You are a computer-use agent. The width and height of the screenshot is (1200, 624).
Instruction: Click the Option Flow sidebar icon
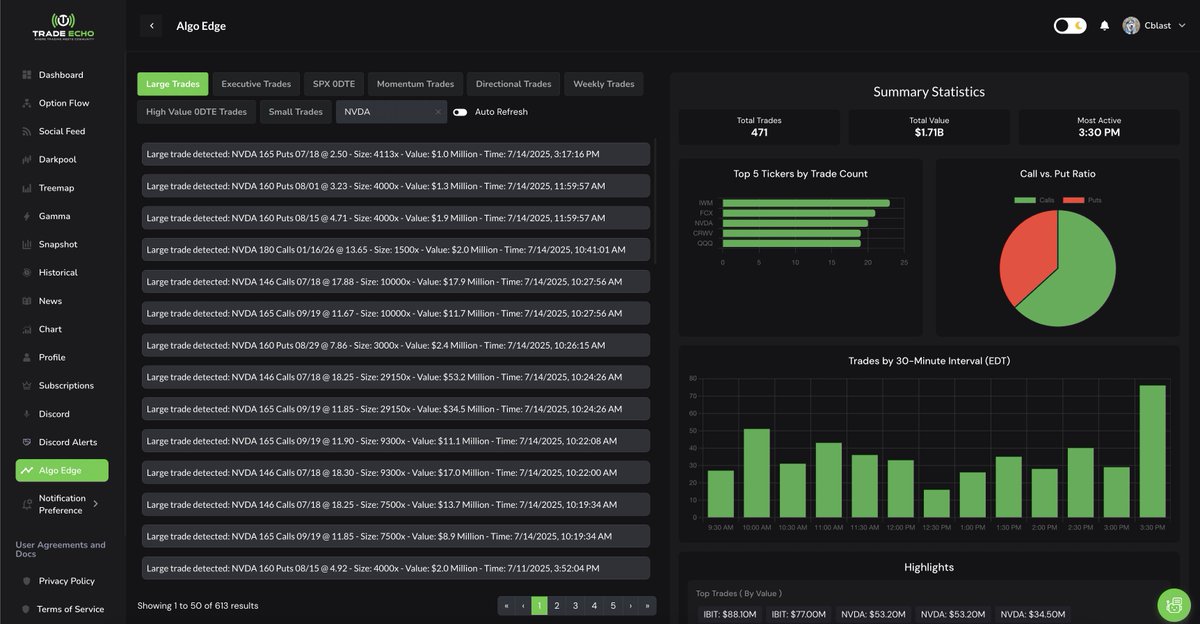27,103
